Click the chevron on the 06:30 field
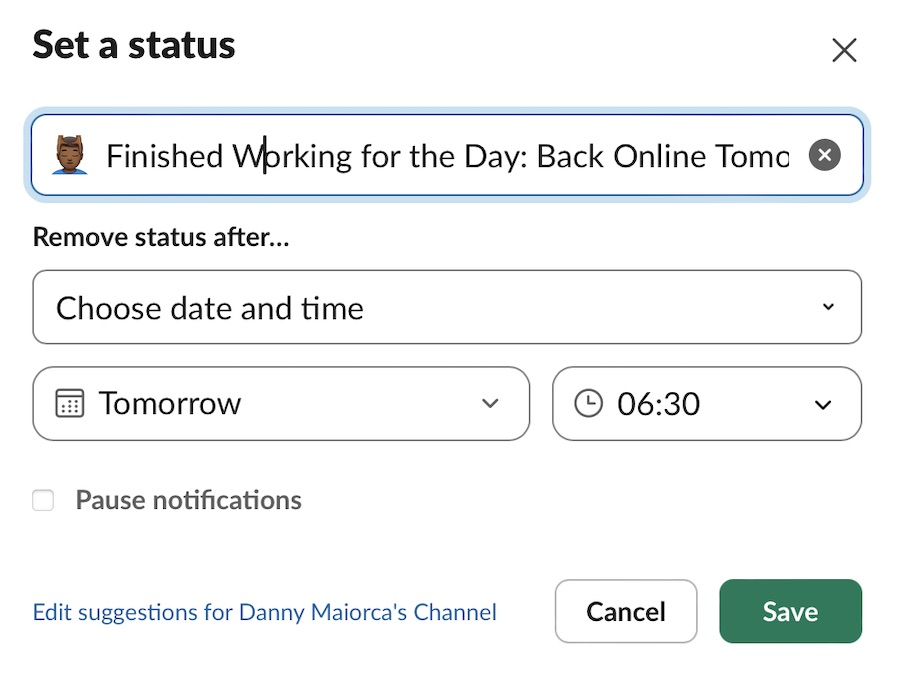This screenshot has width=900, height=673. click(x=823, y=404)
